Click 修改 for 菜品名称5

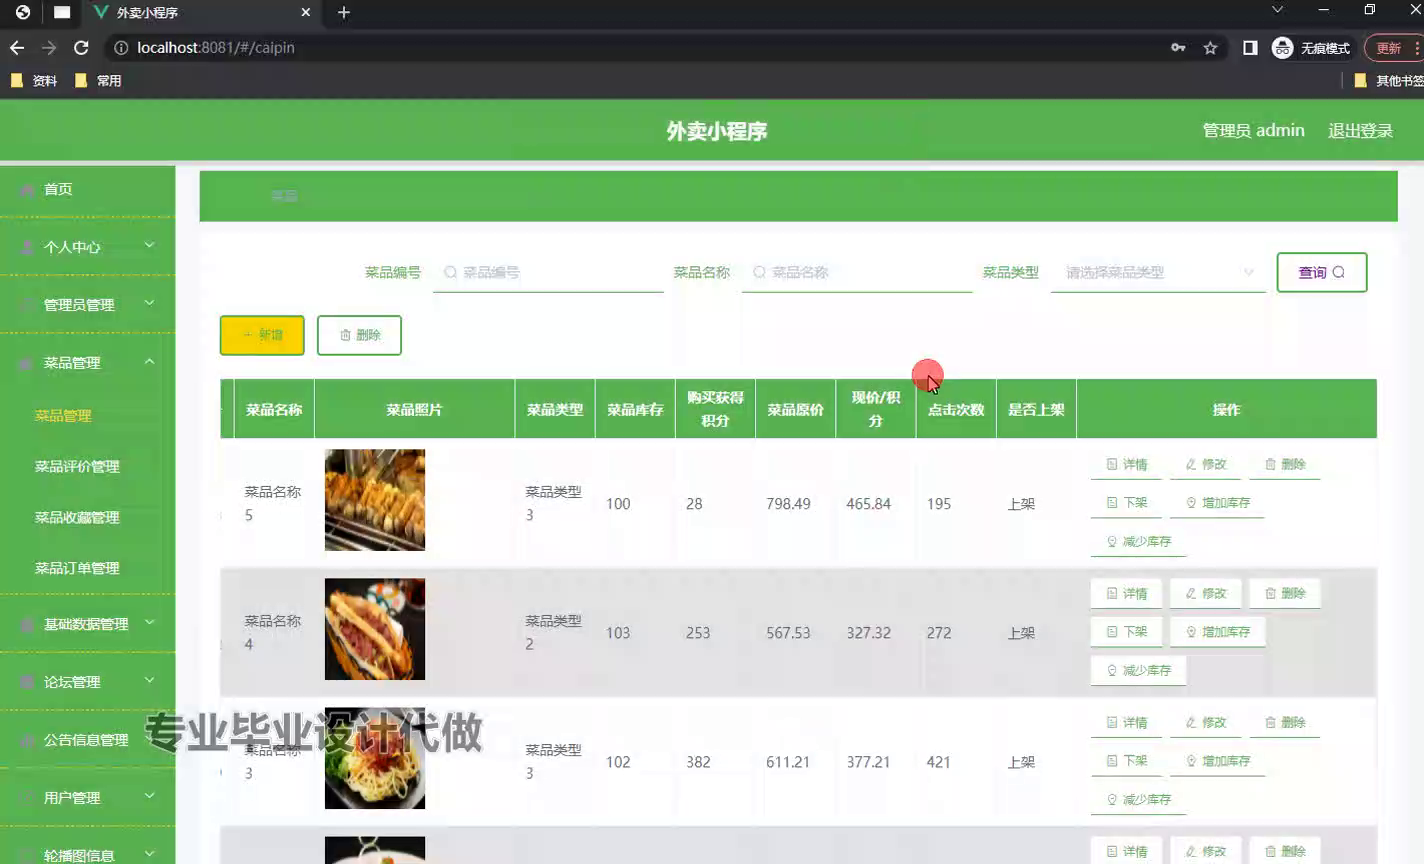pos(1205,464)
